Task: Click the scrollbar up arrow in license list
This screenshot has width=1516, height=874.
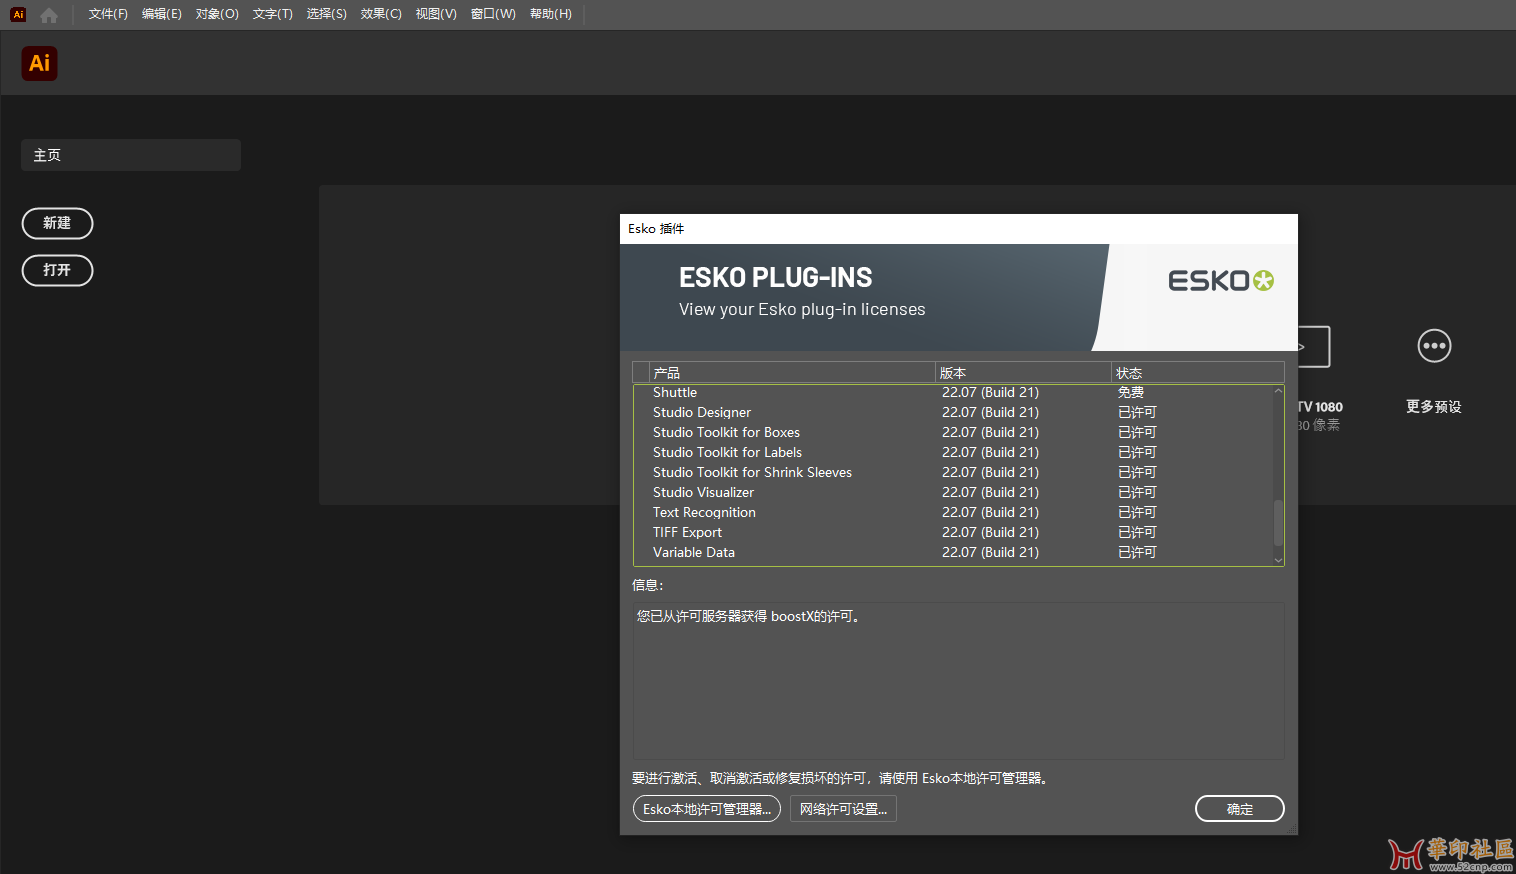Action: 1278,391
